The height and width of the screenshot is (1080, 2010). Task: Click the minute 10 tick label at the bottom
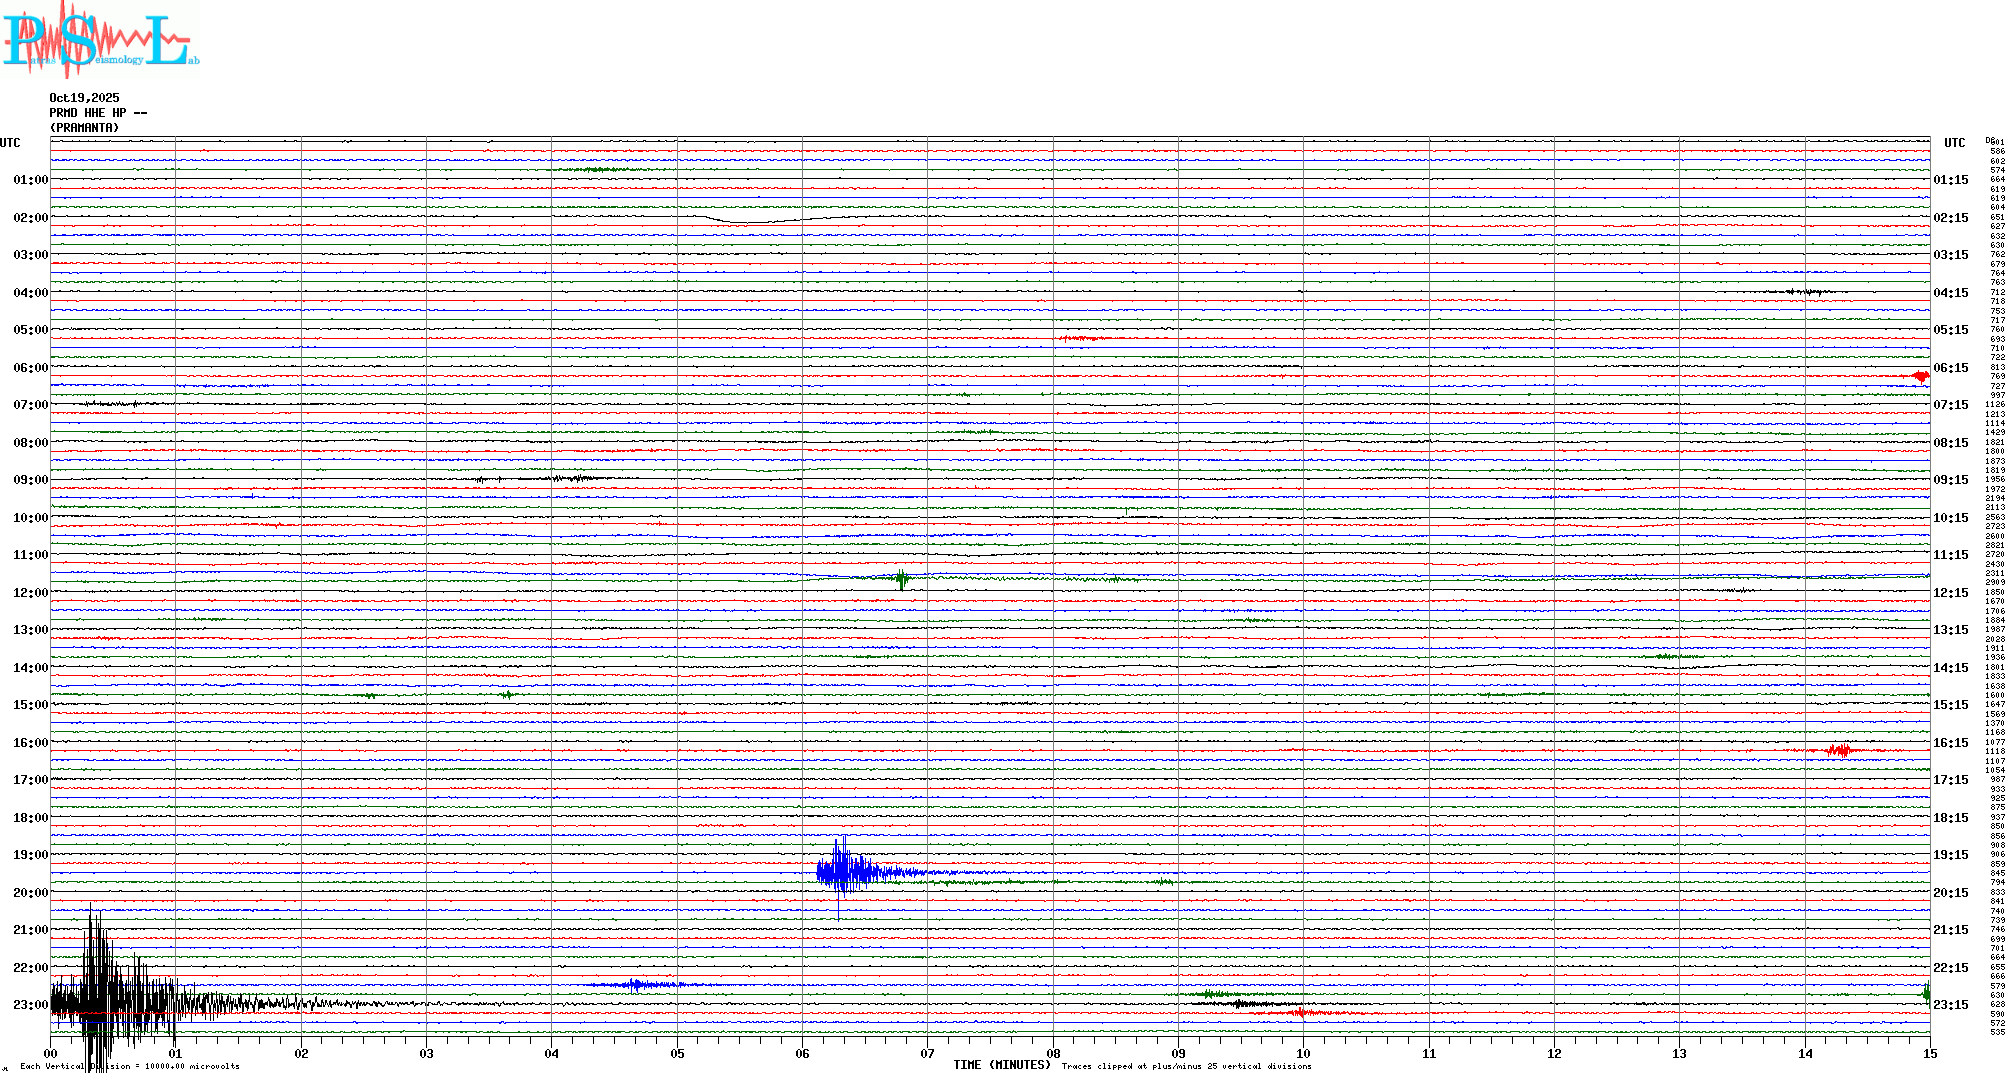click(x=1303, y=1053)
